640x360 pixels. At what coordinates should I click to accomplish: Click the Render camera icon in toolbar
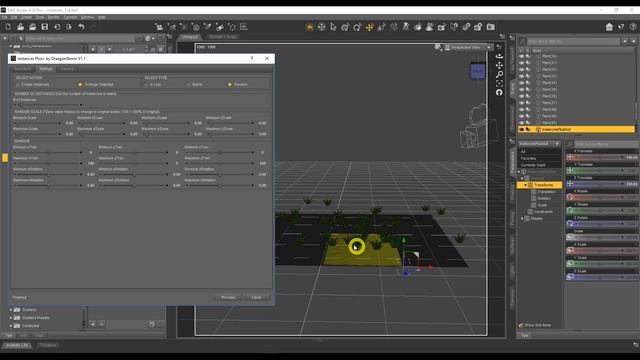tap(491, 27)
